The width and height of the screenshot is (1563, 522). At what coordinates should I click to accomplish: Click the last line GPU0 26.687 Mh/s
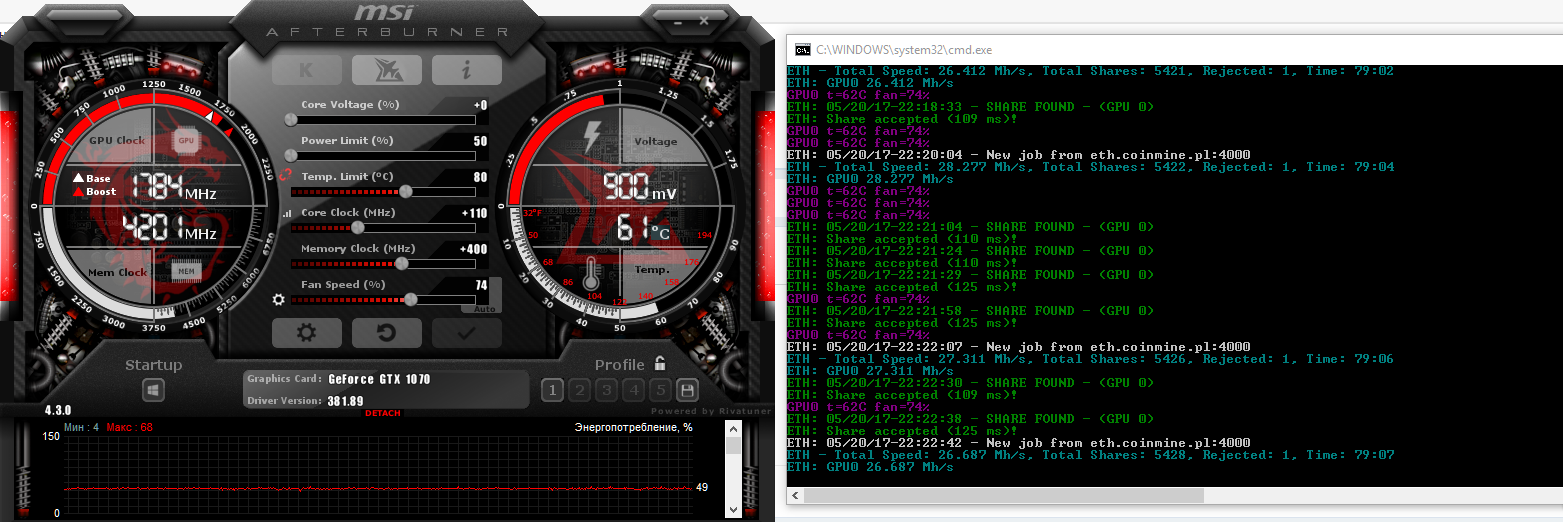(870, 467)
